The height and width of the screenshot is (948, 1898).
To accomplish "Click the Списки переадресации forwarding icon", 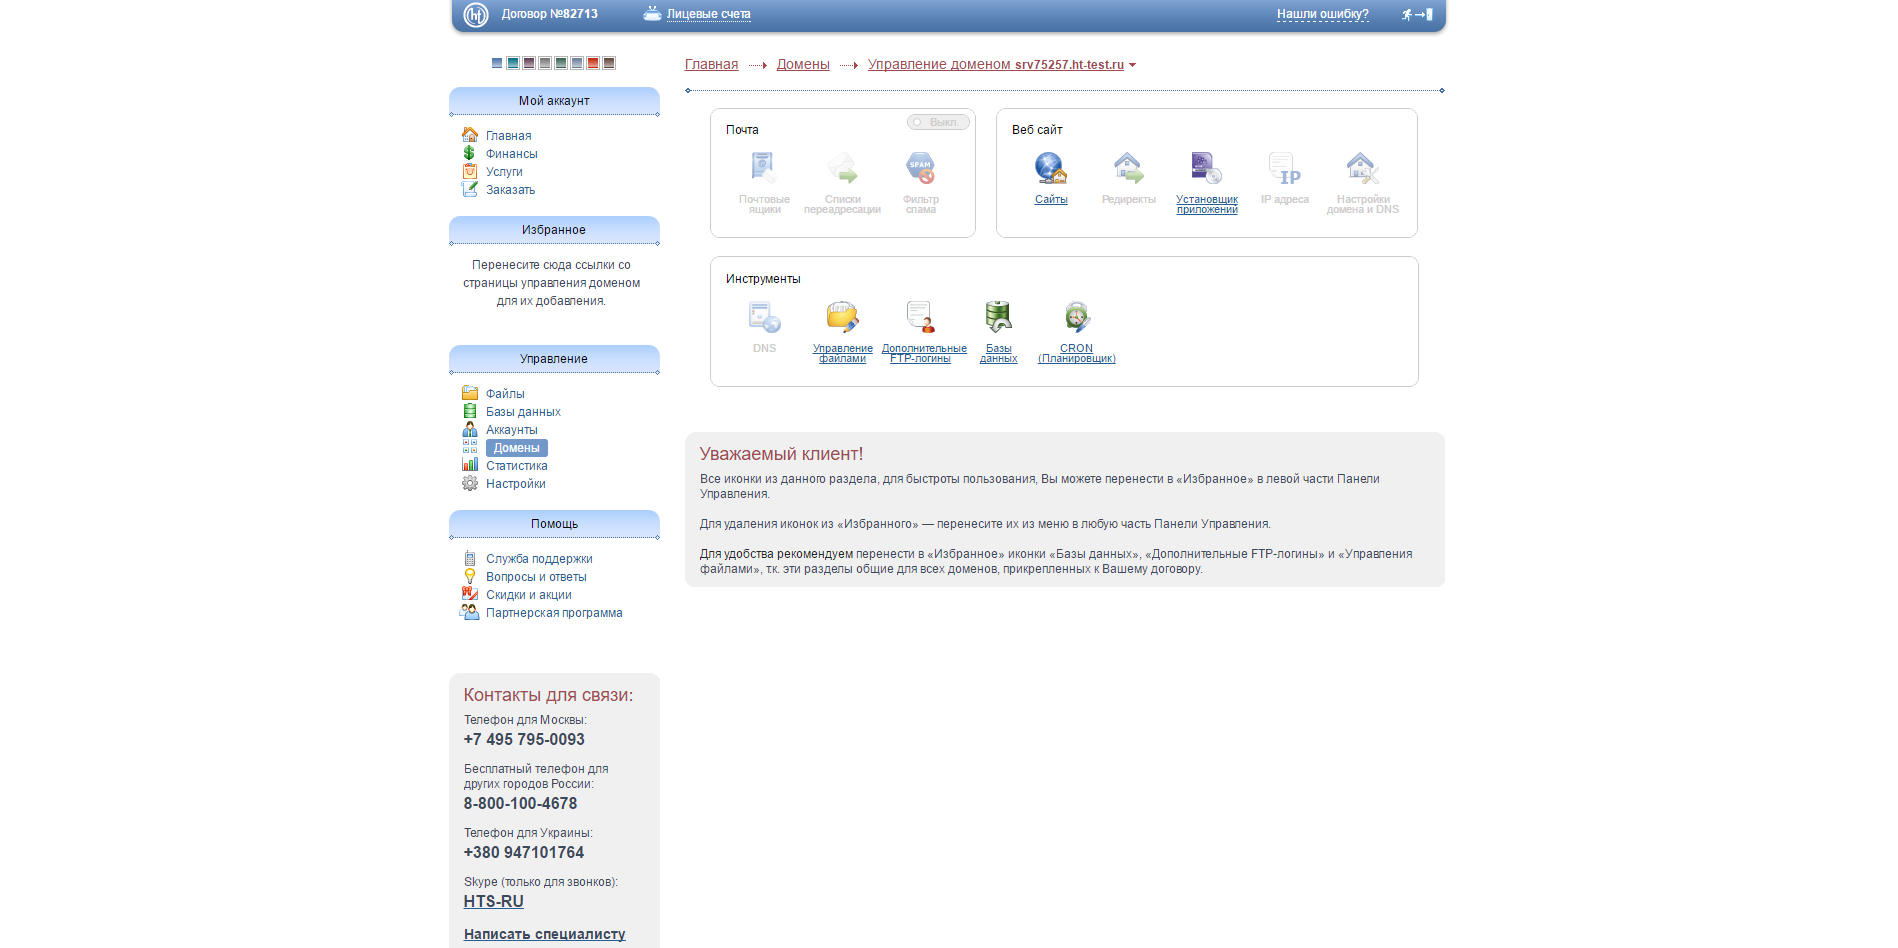I will pyautogui.click(x=842, y=168).
